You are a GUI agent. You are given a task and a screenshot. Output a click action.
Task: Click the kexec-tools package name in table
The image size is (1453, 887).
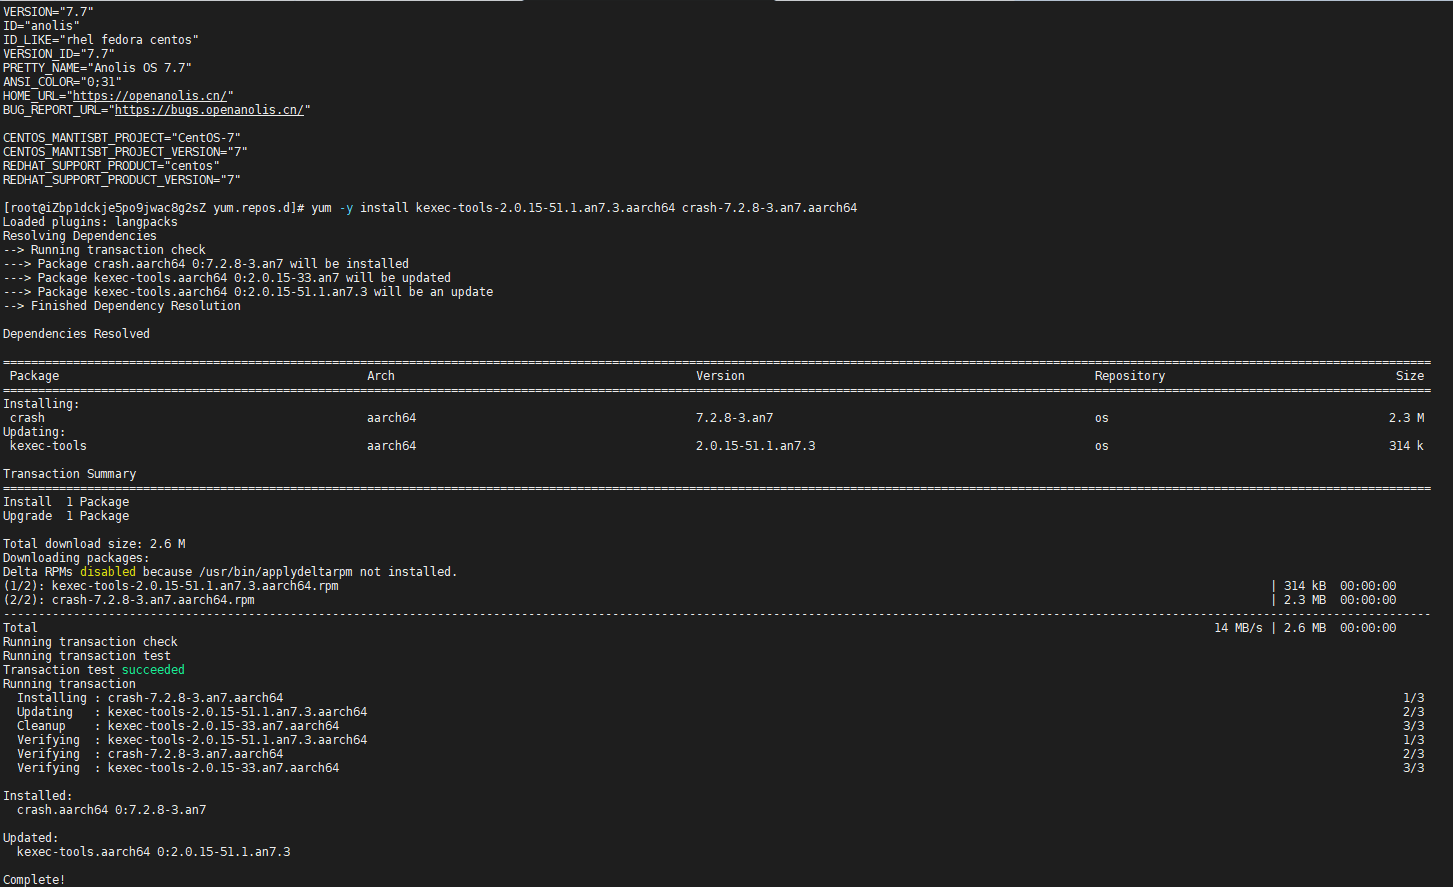[x=48, y=446]
